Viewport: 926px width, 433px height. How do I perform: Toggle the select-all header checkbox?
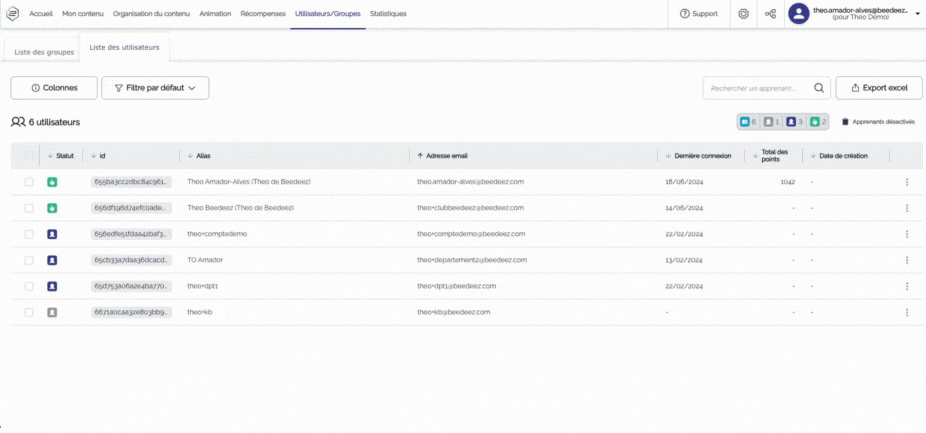pyautogui.click(x=29, y=156)
